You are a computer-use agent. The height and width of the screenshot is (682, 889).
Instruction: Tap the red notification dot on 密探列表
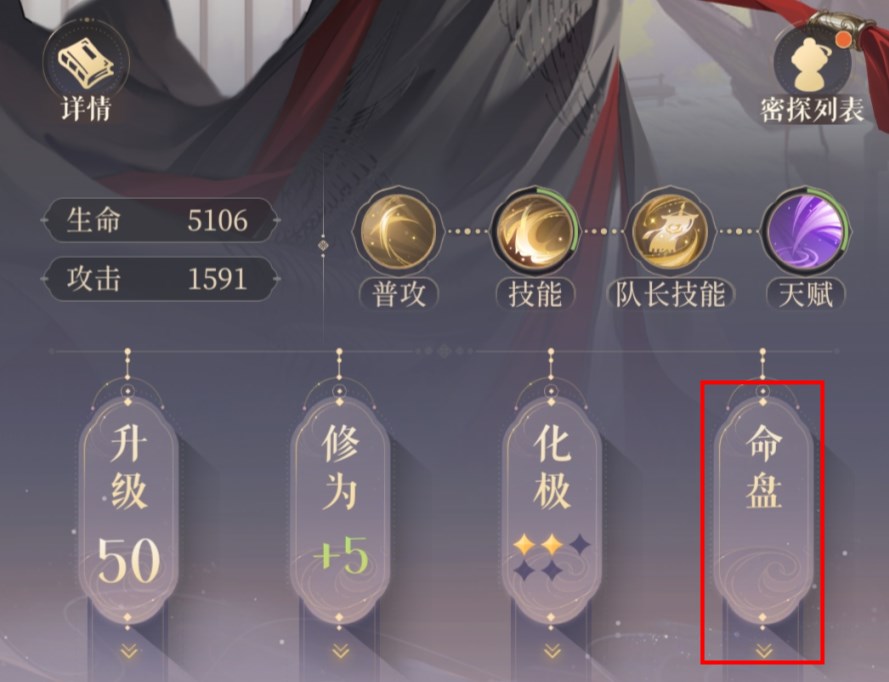(x=843, y=38)
